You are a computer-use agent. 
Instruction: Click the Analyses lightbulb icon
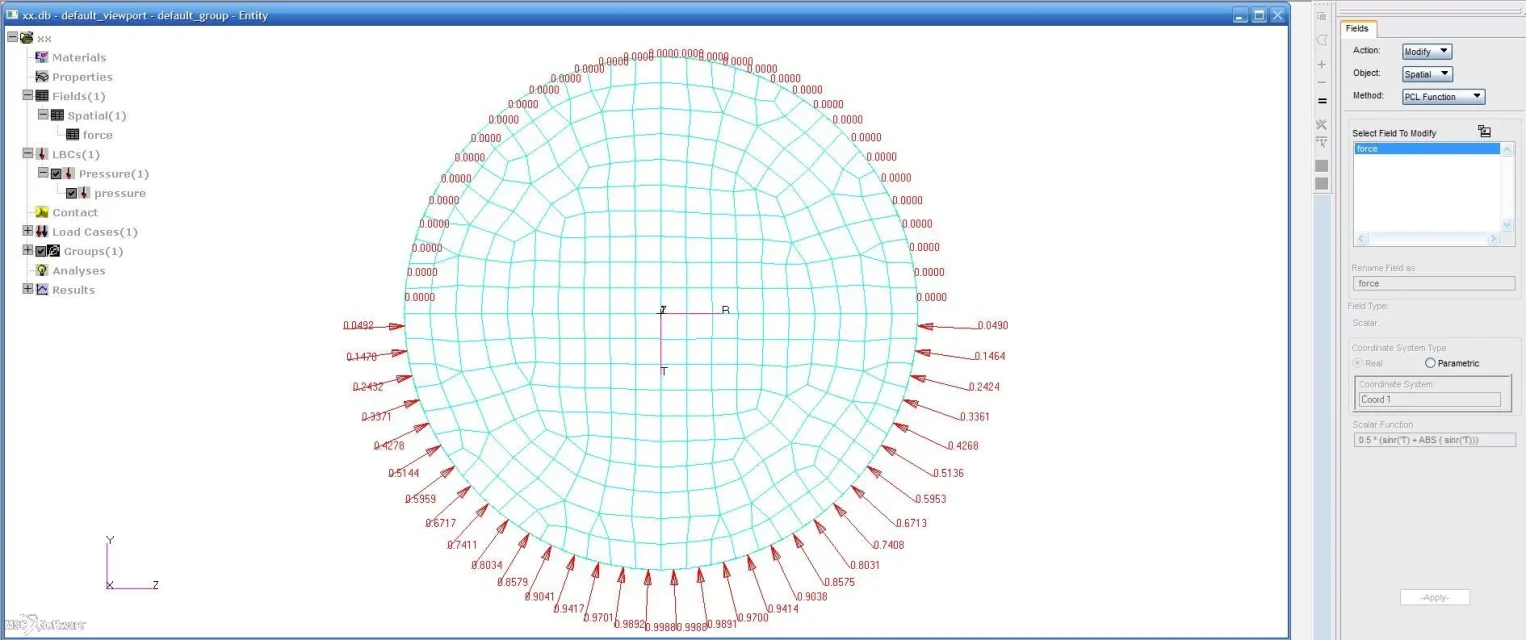coord(41,271)
